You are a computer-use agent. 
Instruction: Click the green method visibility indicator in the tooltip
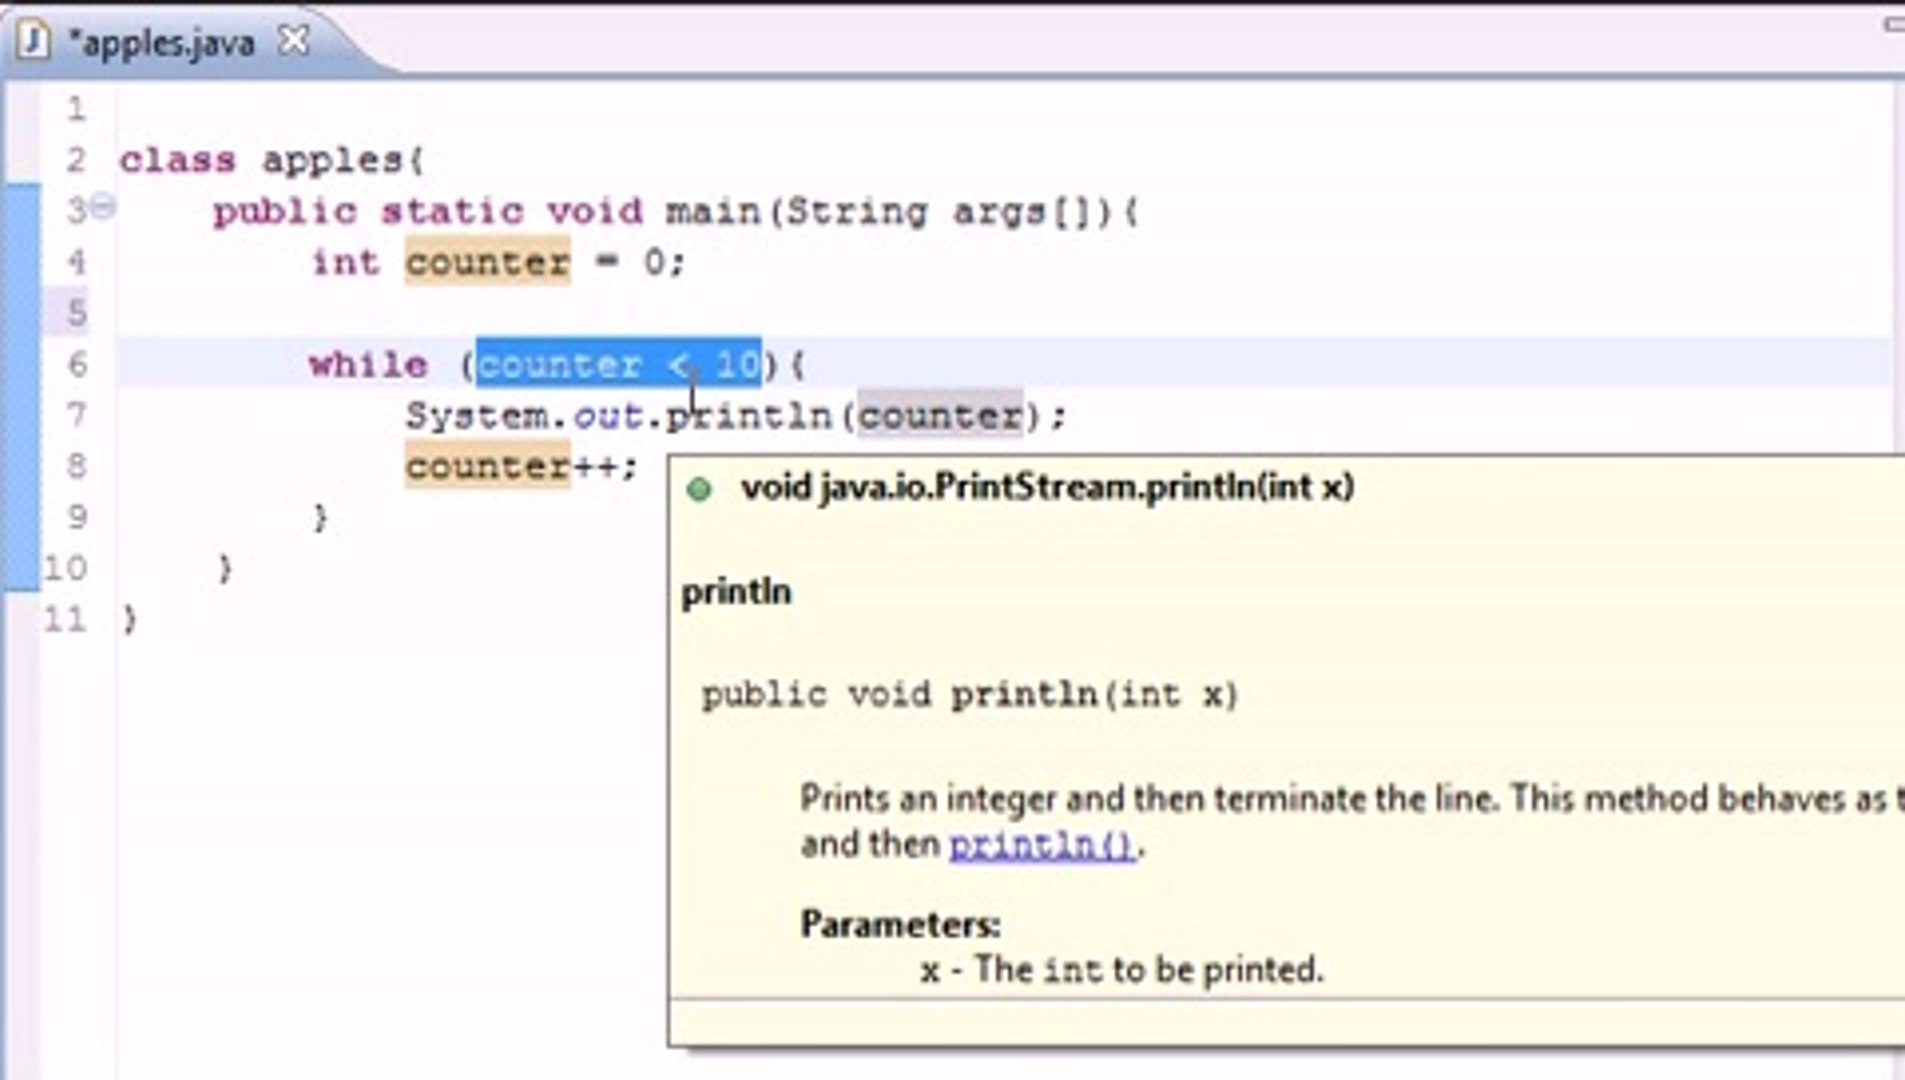click(x=700, y=487)
